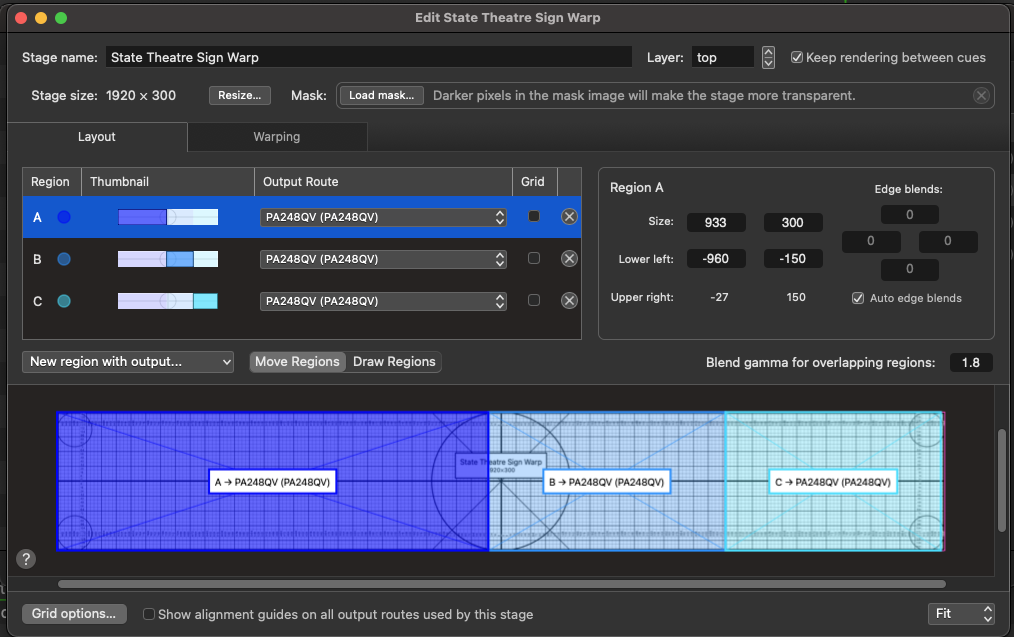1014x637 pixels.
Task: Remove region C via its X icon
Action: (569, 301)
